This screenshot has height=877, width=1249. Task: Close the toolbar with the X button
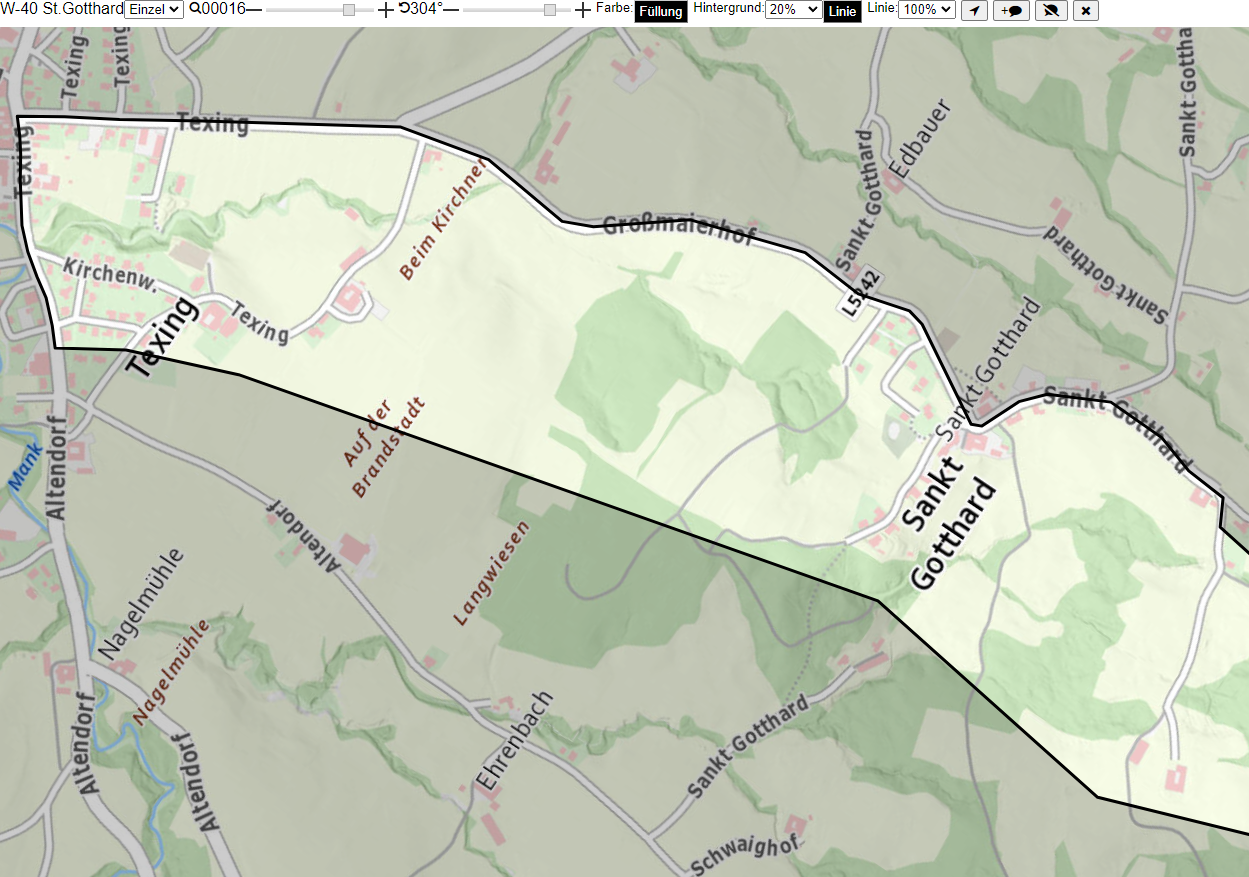coord(1086,10)
